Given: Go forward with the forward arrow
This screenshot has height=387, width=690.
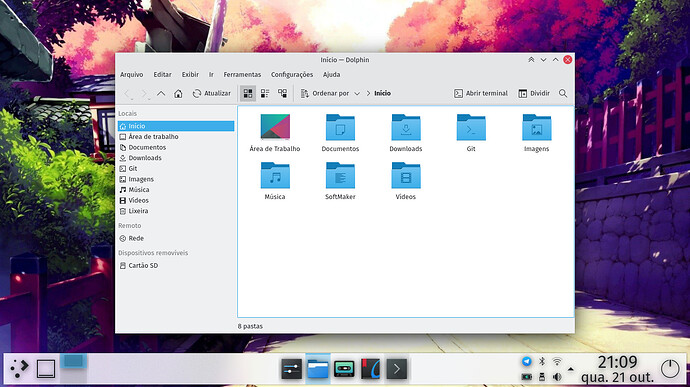Looking at the screenshot, I should click(x=144, y=93).
